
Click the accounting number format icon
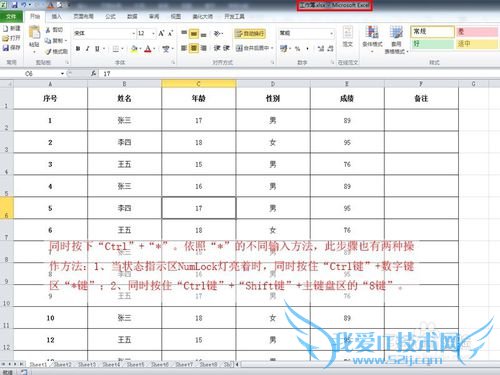(x=283, y=49)
